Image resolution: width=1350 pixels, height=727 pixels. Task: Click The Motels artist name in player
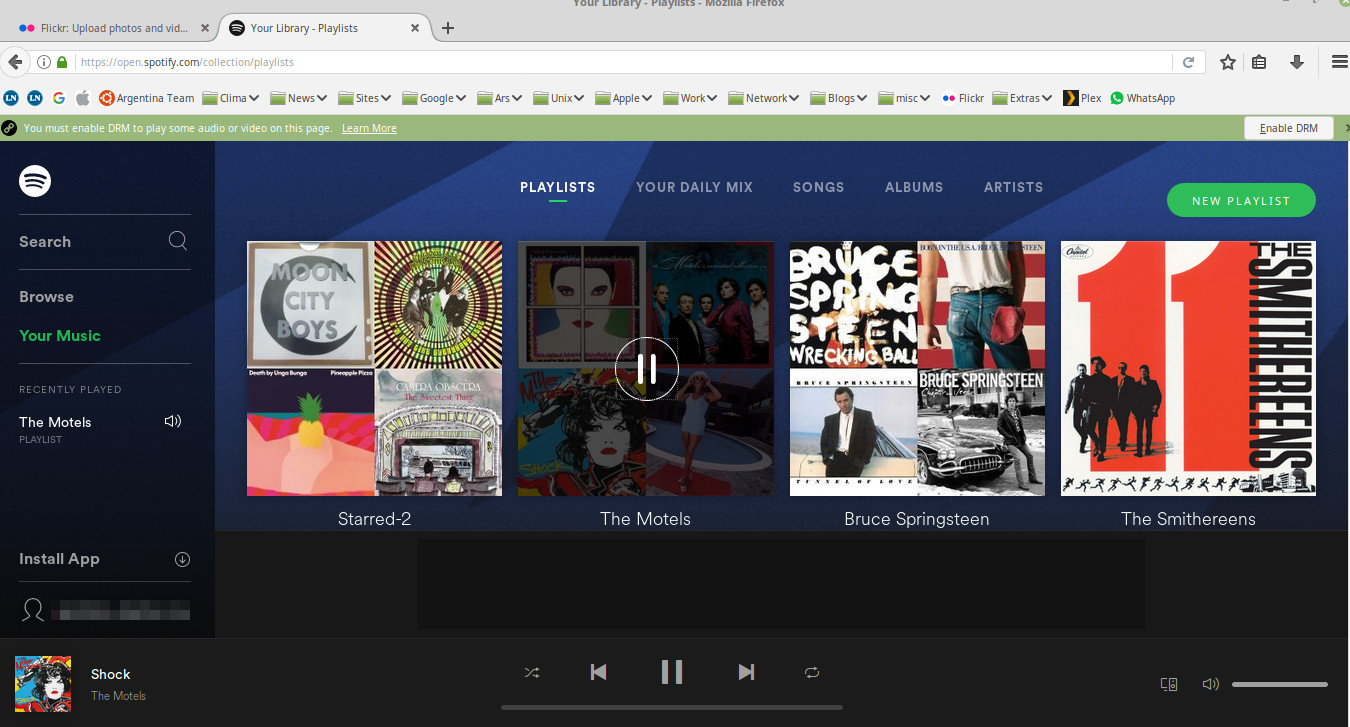coord(118,696)
